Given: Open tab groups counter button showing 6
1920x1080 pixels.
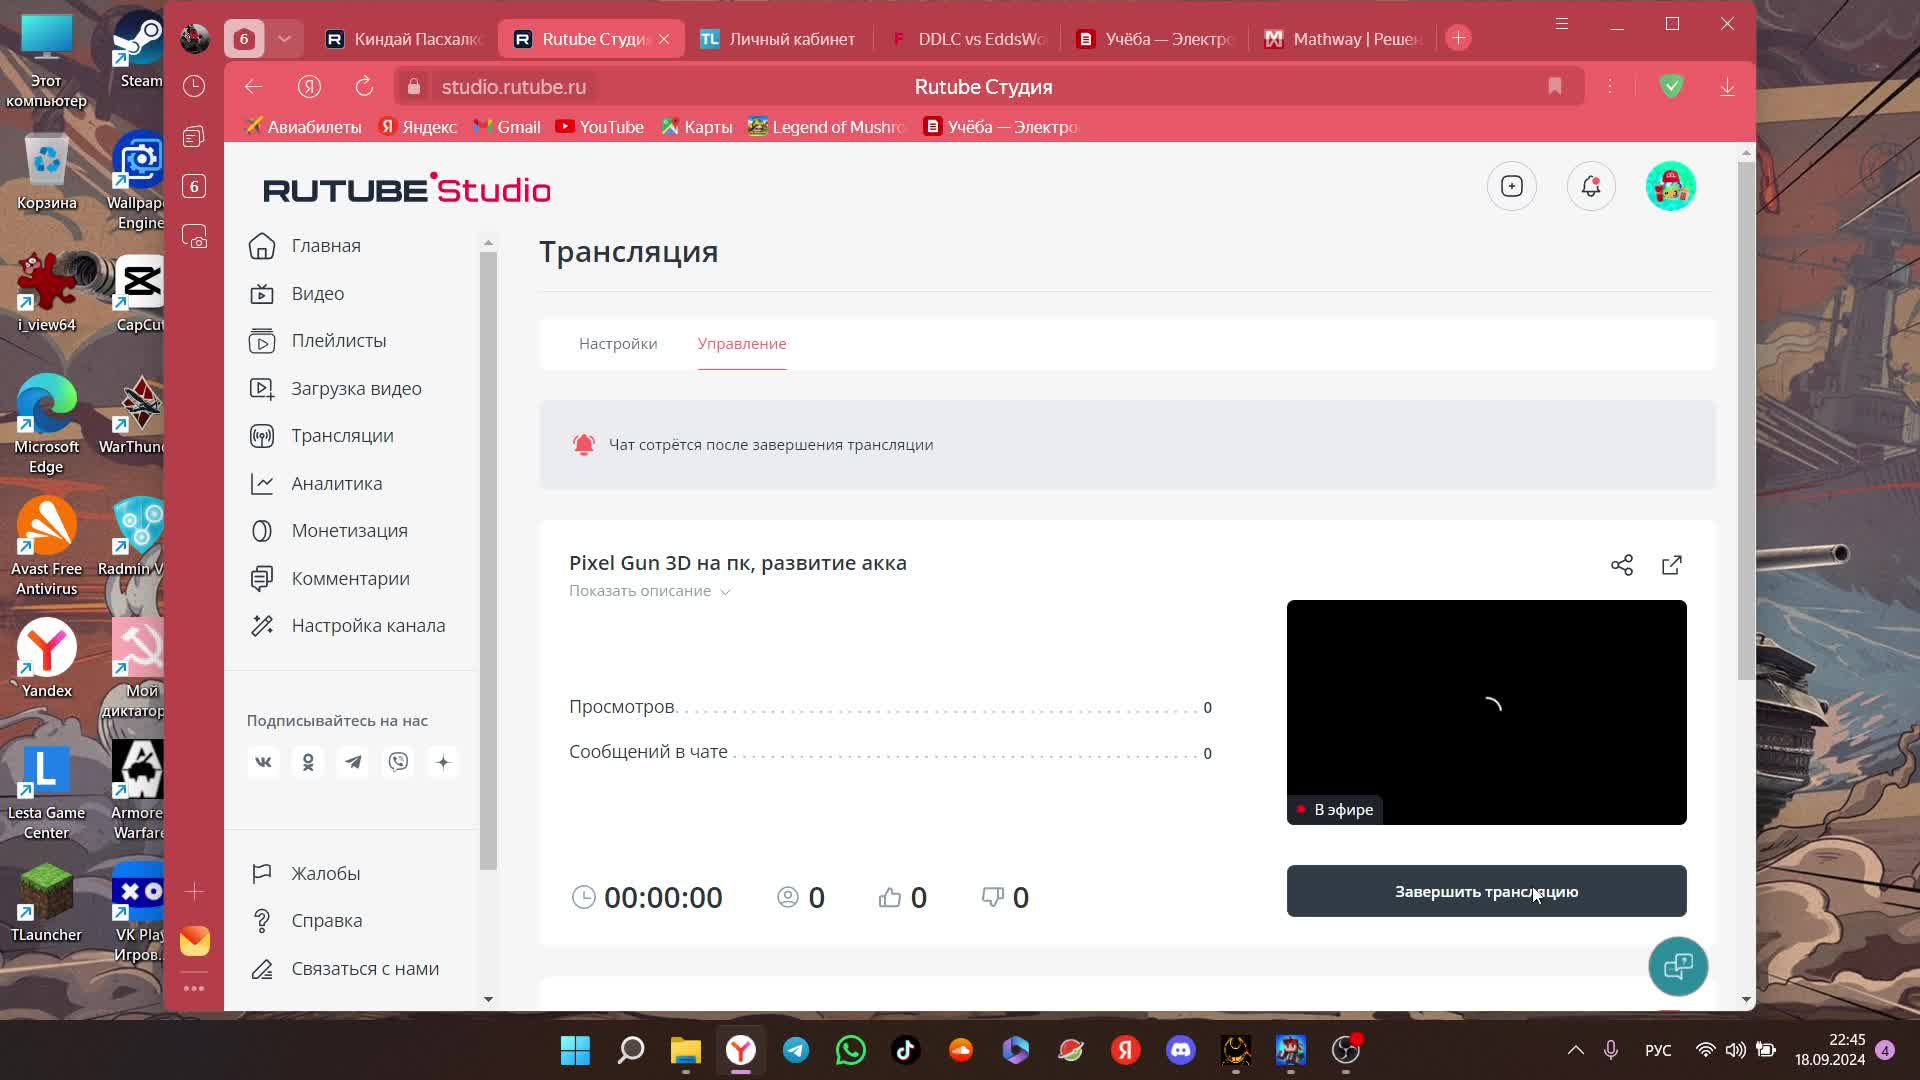Looking at the screenshot, I should pos(244,39).
